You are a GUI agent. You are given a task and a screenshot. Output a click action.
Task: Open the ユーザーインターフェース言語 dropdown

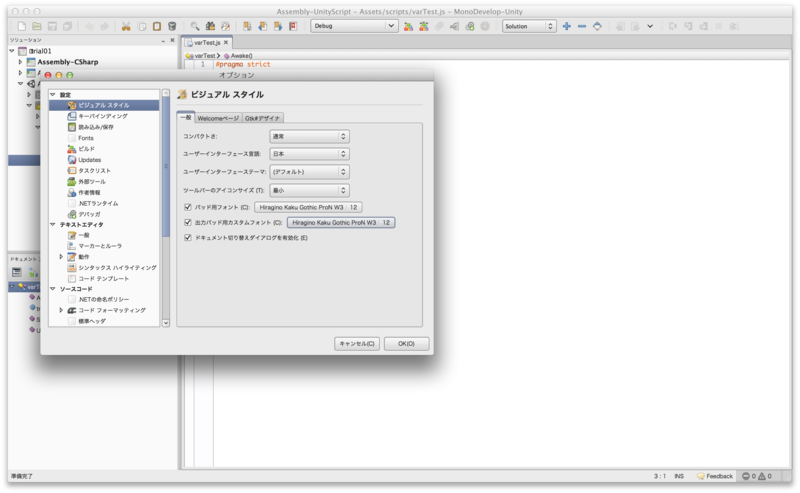[x=309, y=154]
